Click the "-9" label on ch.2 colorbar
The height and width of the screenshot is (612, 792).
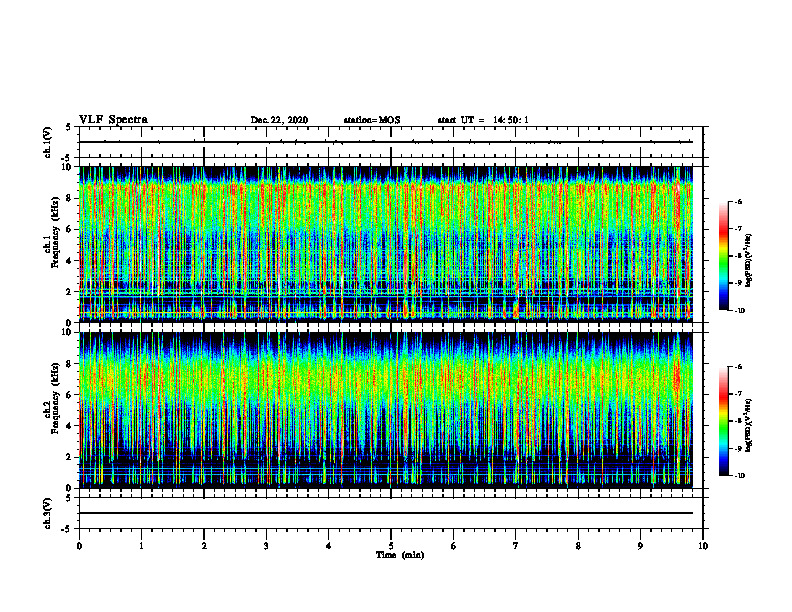[738, 448]
